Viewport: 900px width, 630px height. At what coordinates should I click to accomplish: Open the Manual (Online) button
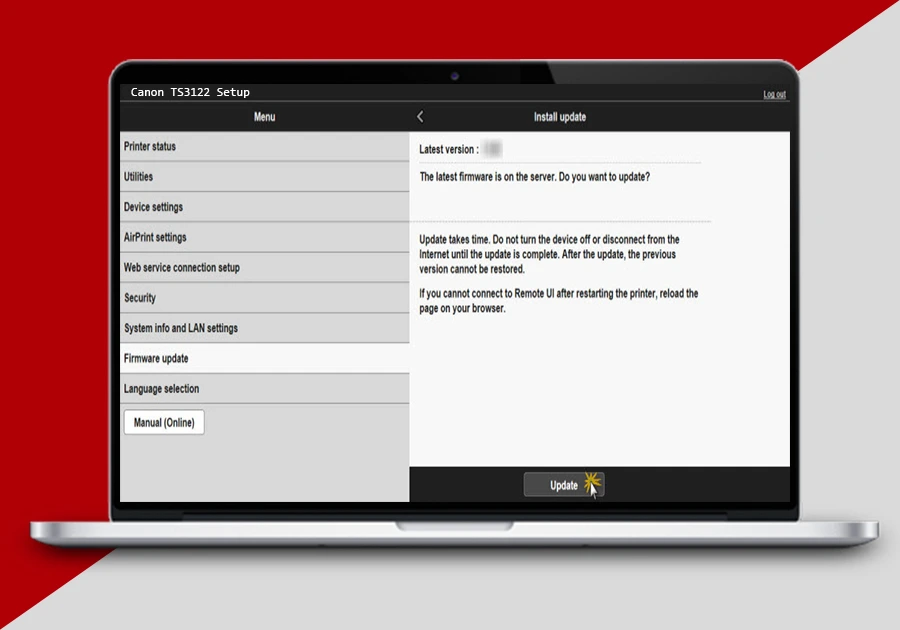(164, 422)
